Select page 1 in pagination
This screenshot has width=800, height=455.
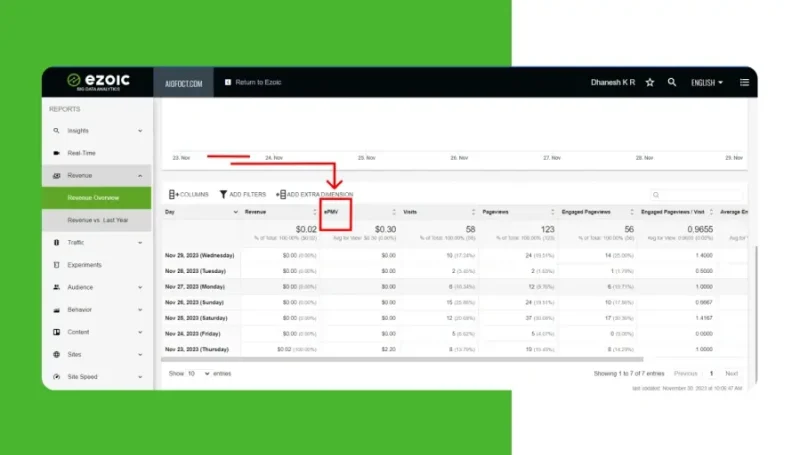pyautogui.click(x=711, y=373)
